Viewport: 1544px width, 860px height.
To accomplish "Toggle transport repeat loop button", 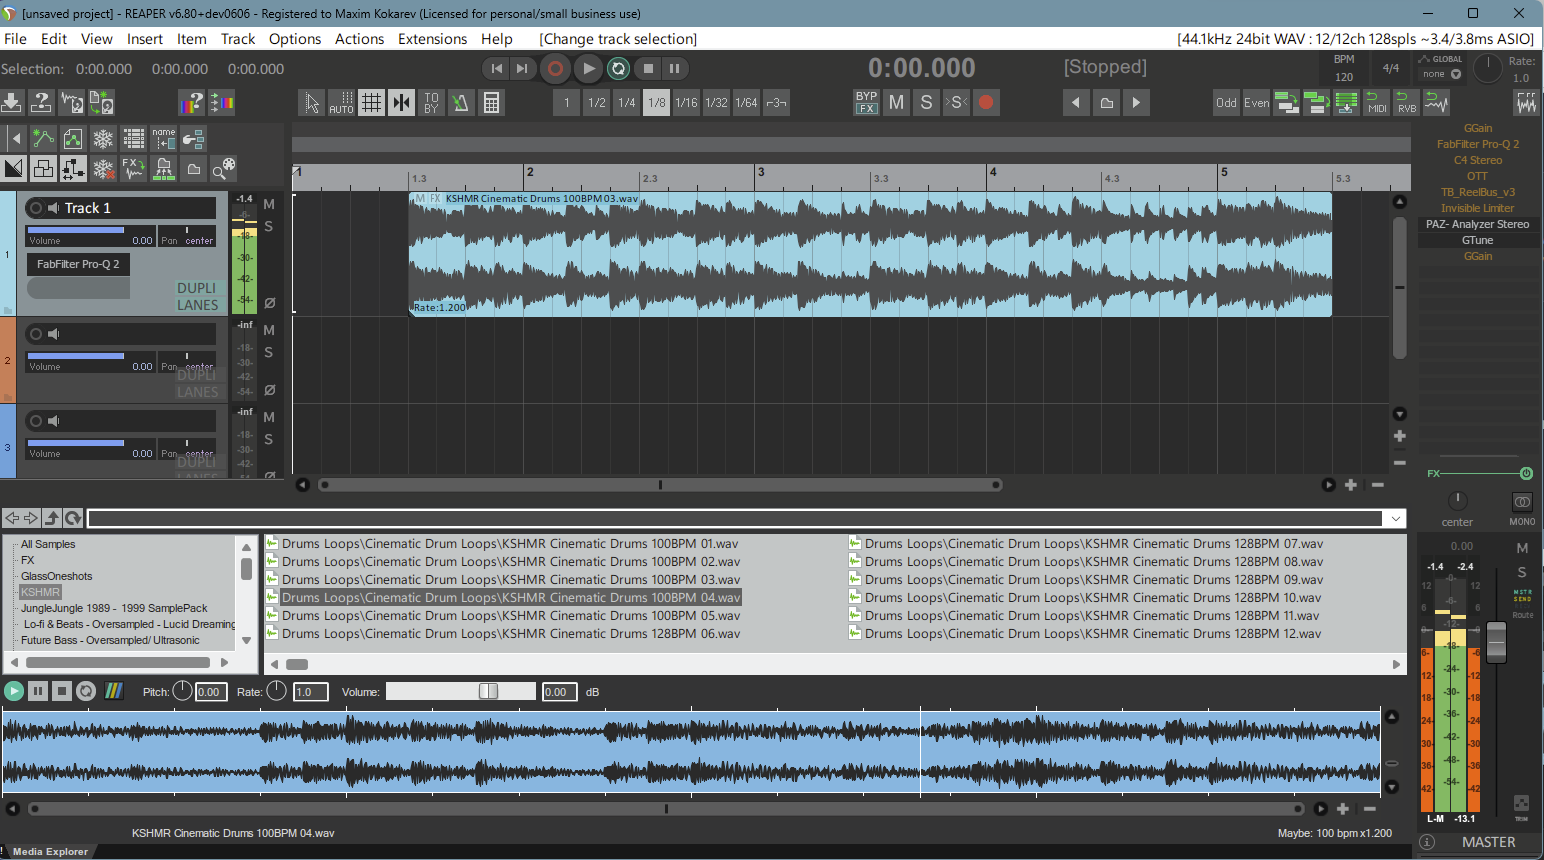I will coord(618,69).
